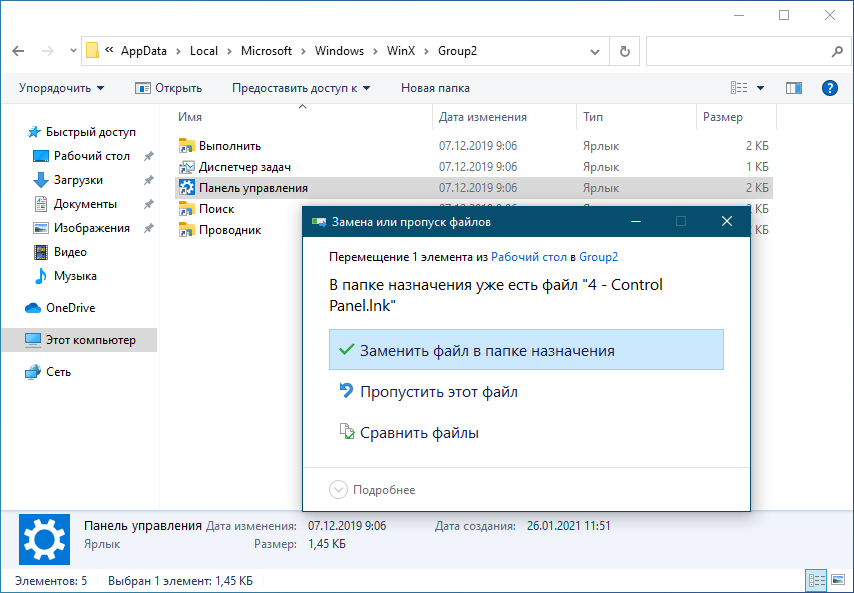Expand Подробнее details in dialog
Screen dimensions: 854x593
click(372, 490)
